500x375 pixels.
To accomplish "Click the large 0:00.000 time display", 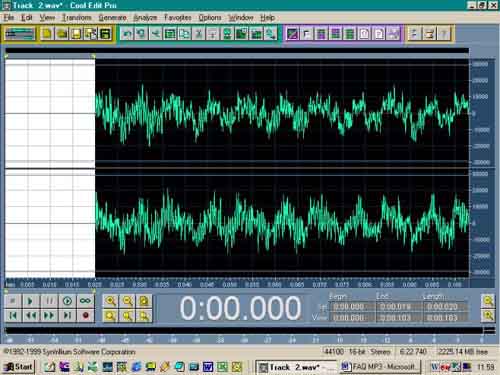I will point(240,308).
